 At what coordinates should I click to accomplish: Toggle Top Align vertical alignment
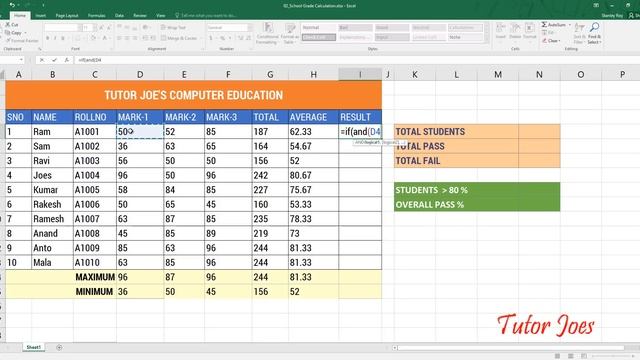click(x=119, y=27)
